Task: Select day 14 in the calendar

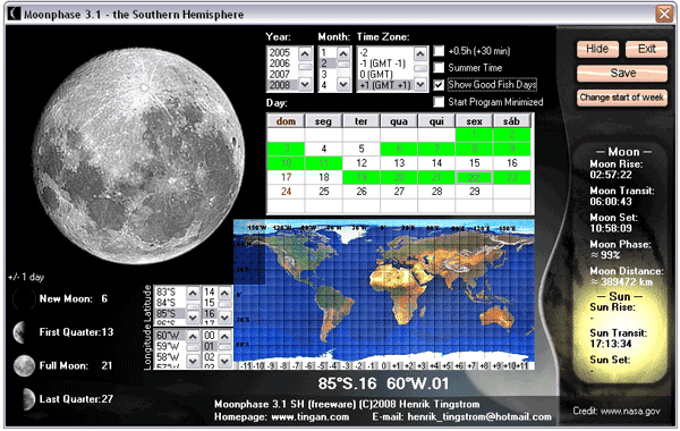Action: pyautogui.click(x=437, y=163)
